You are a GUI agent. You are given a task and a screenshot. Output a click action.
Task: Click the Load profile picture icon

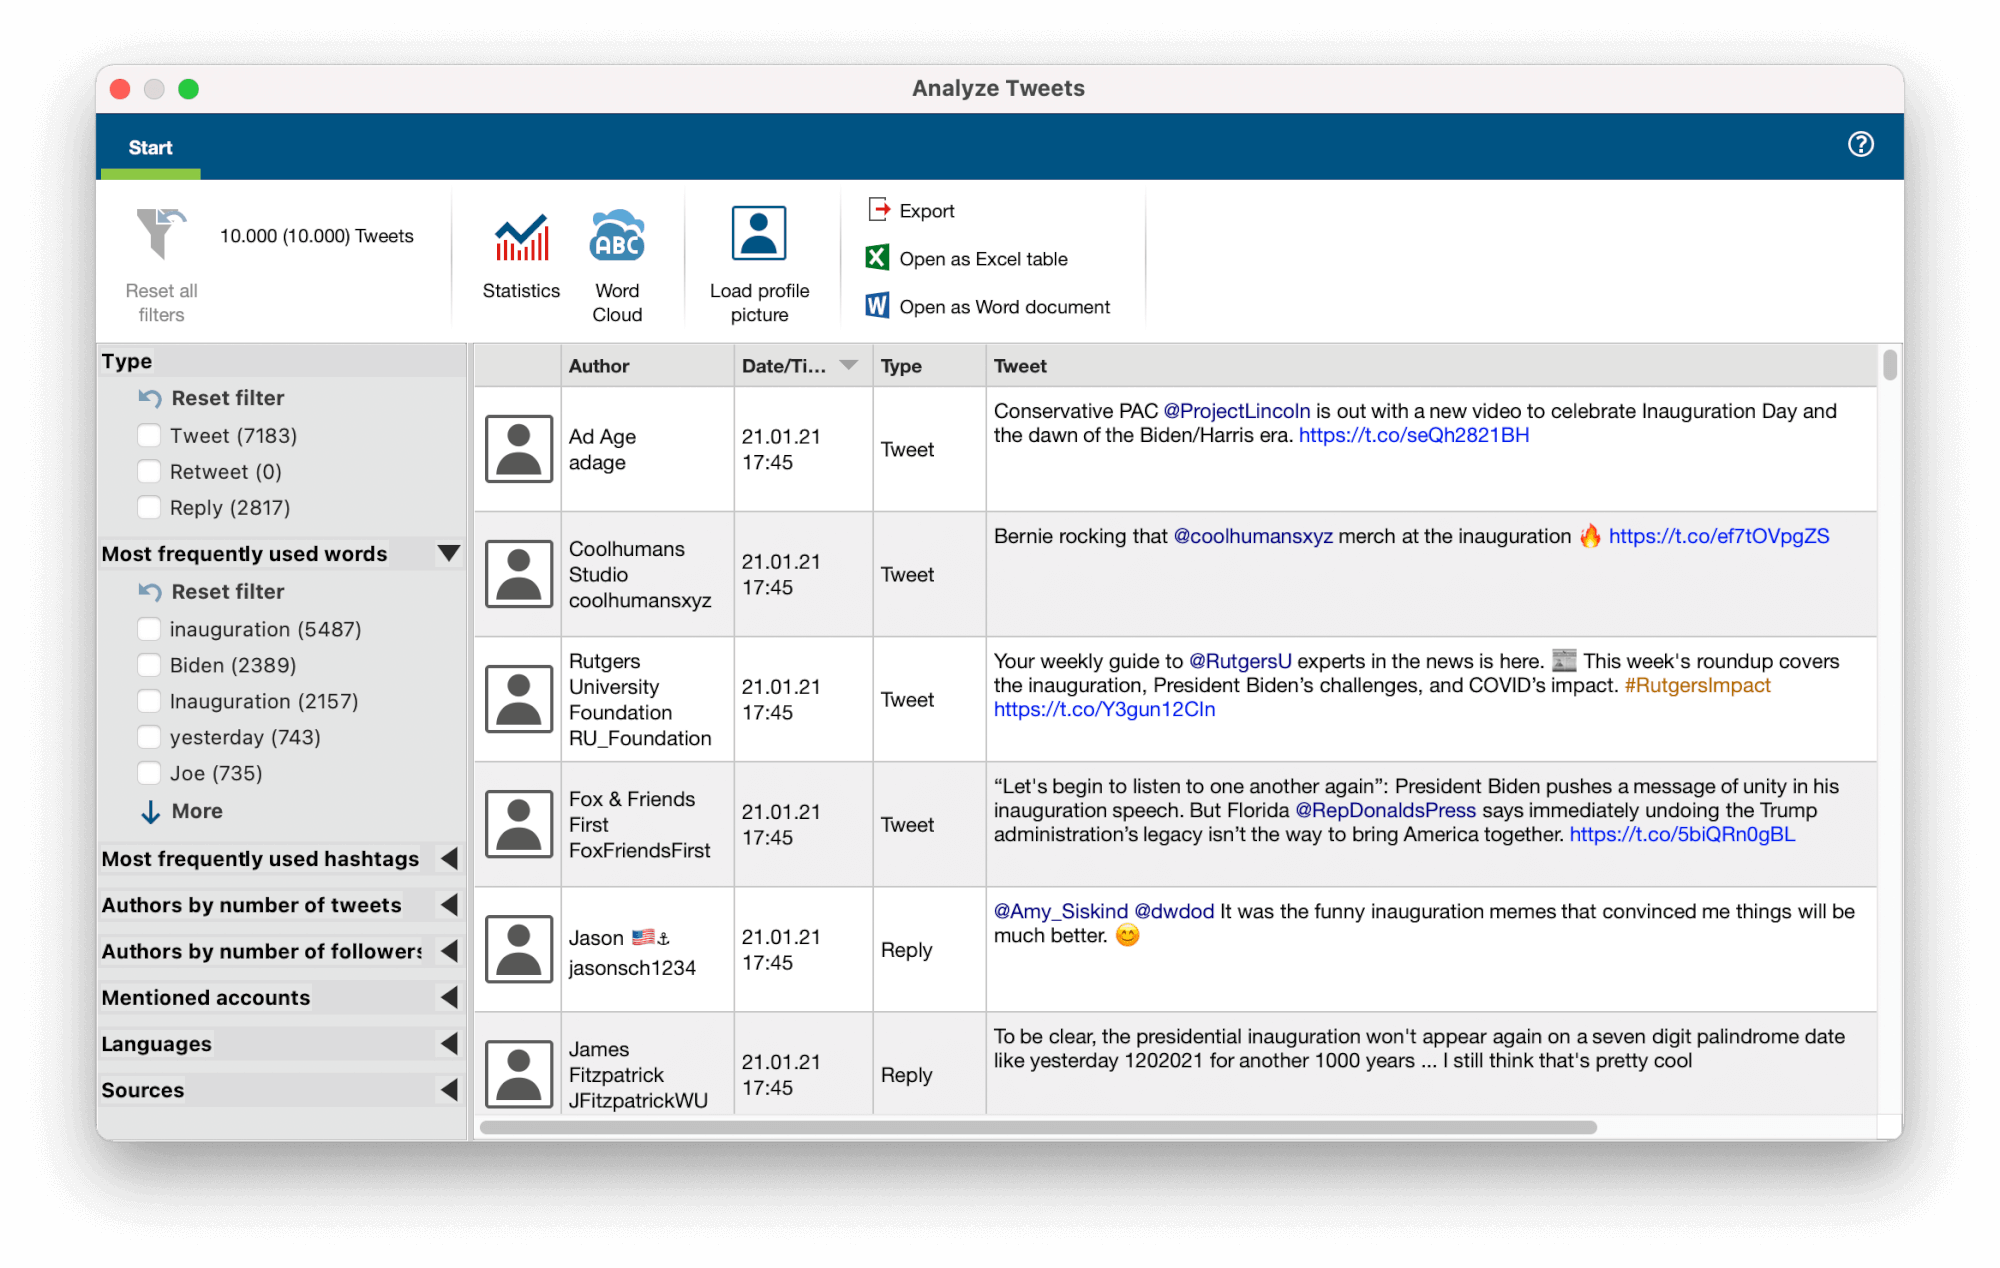[759, 234]
